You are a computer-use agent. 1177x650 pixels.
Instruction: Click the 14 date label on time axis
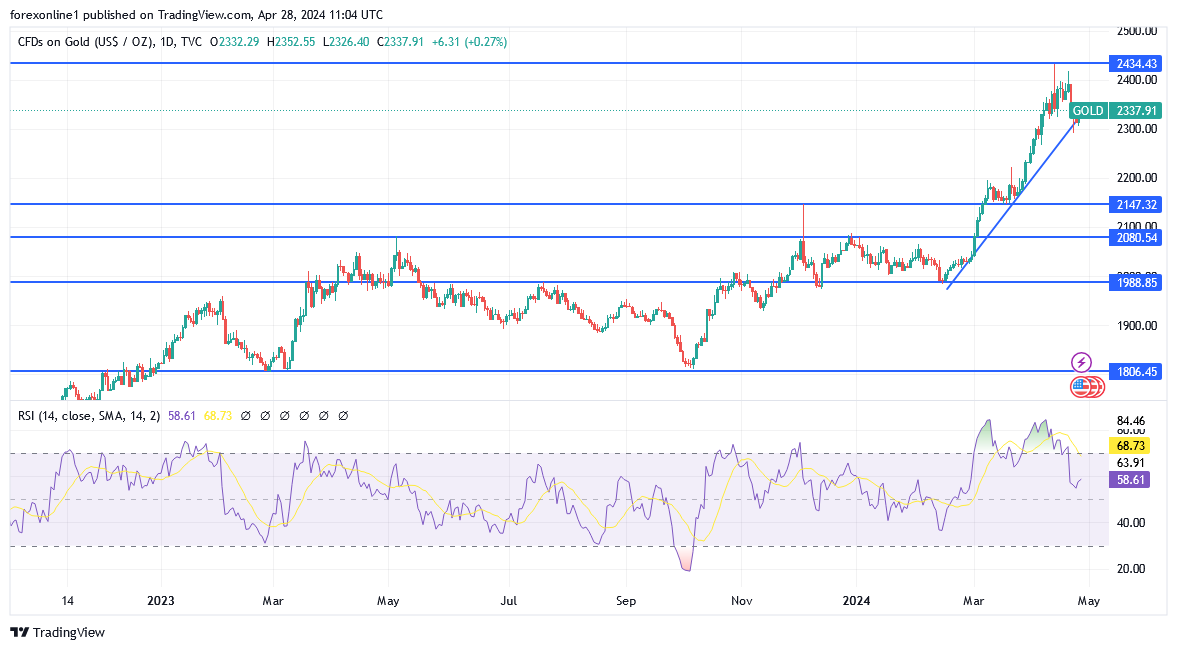pos(68,600)
